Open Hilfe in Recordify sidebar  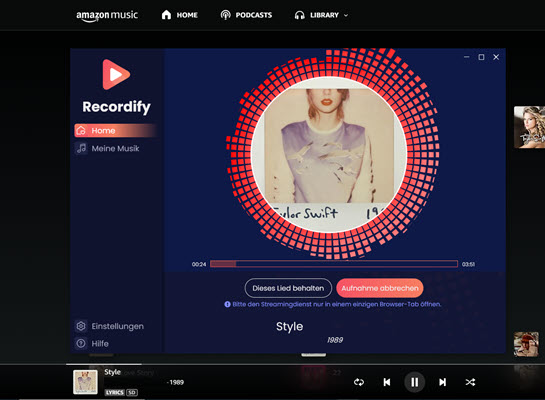92,343
